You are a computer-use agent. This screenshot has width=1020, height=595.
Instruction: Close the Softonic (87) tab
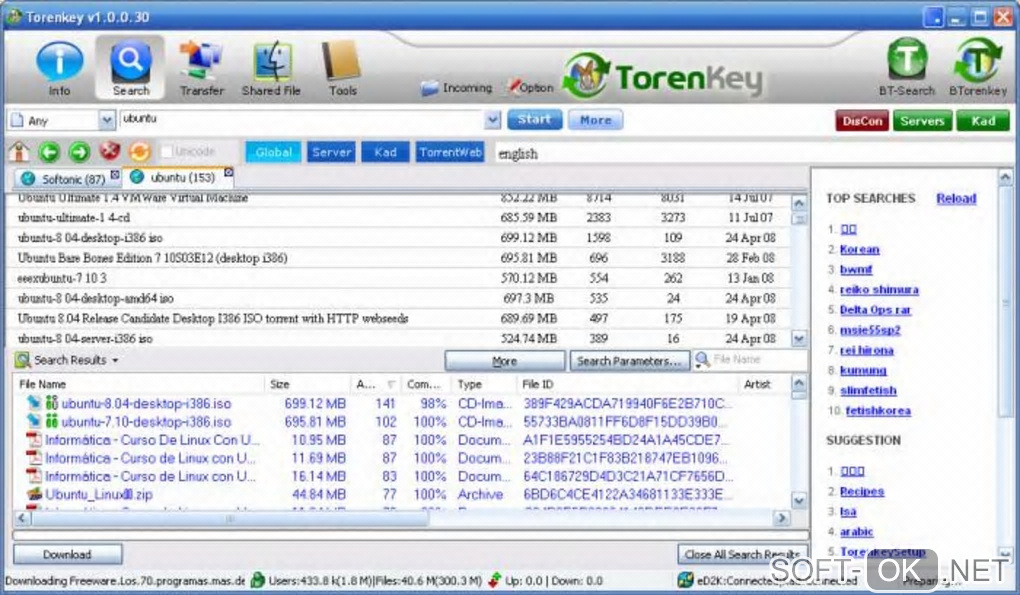pyautogui.click(x=115, y=174)
